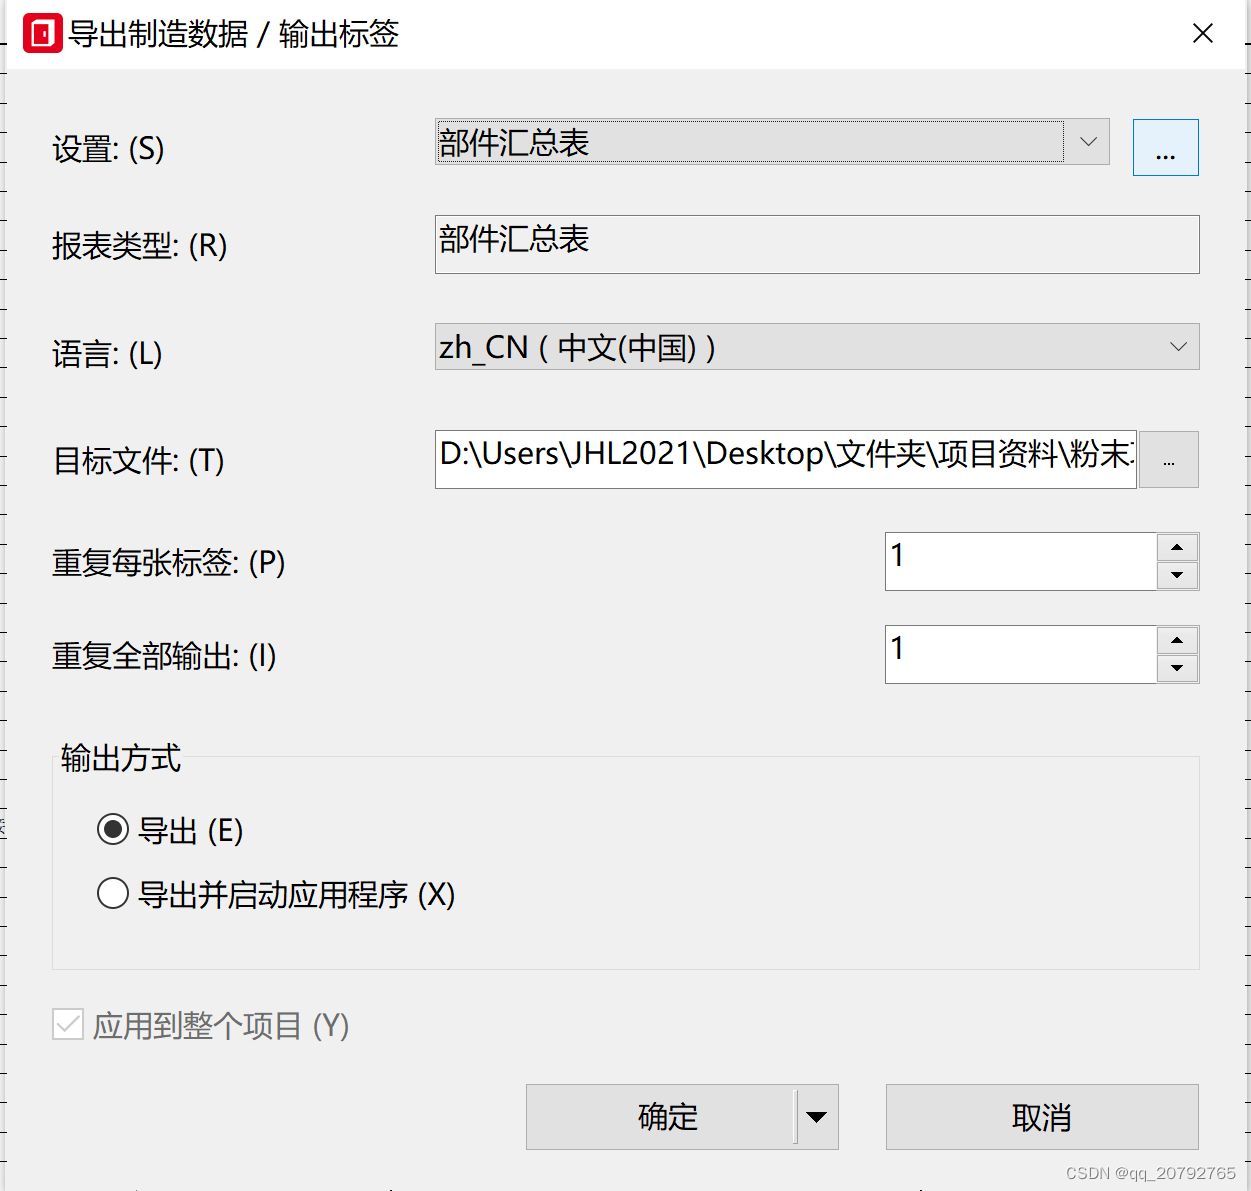The height and width of the screenshot is (1191, 1251).
Task: Increase 重复全部输出 value with up arrow
Action: [1177, 640]
